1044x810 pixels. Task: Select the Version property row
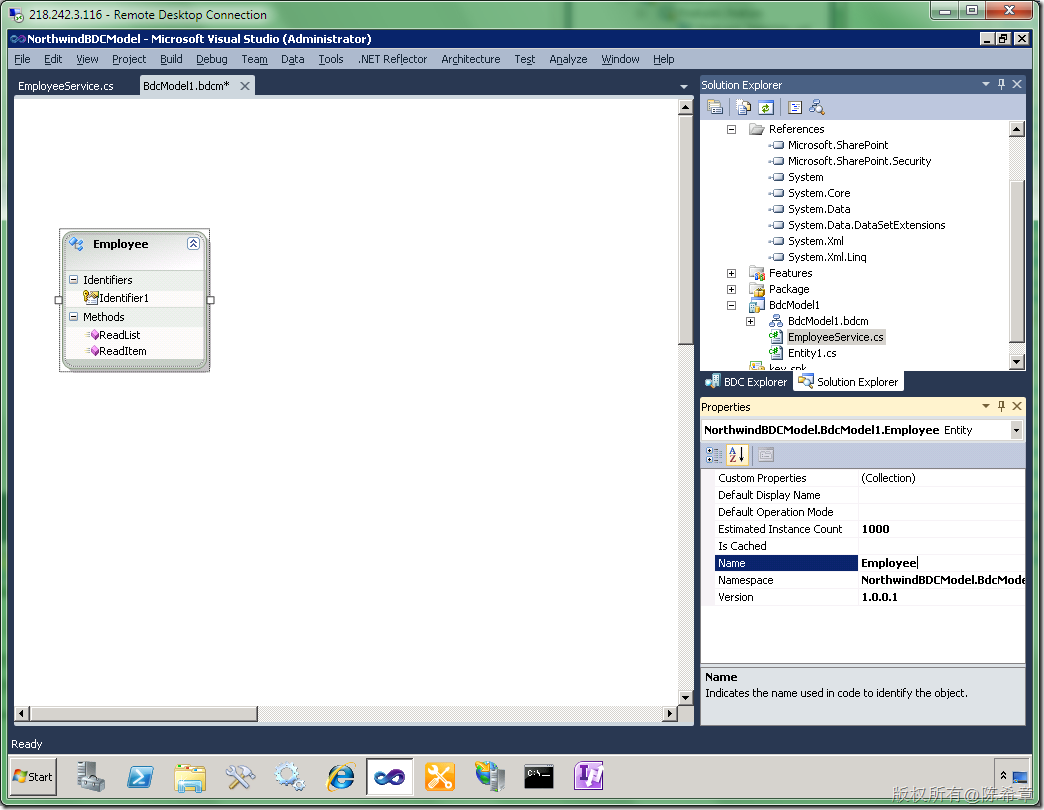click(870, 597)
